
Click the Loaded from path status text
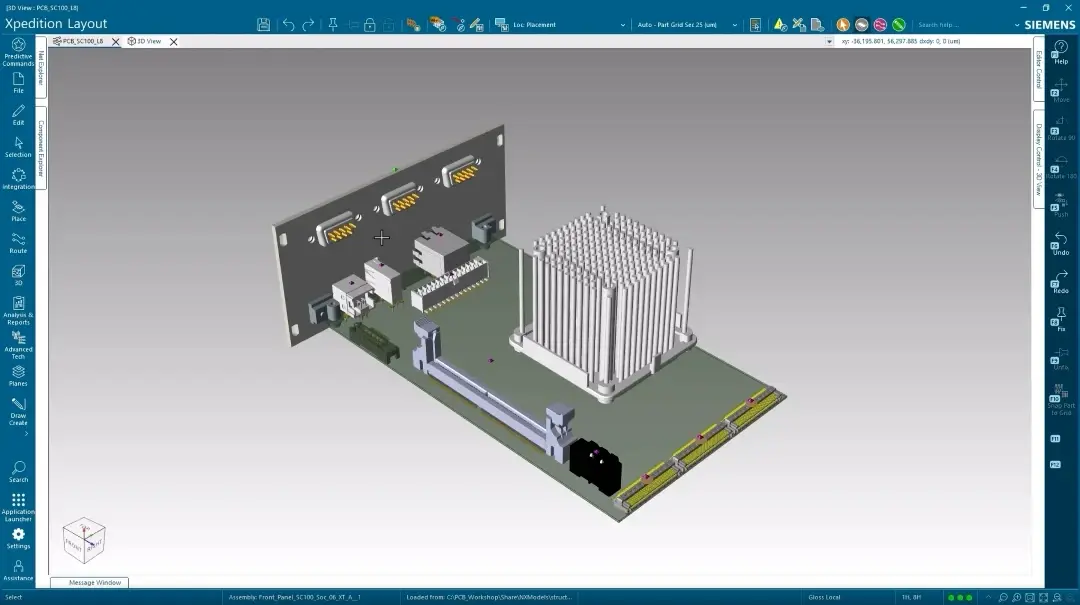point(489,597)
